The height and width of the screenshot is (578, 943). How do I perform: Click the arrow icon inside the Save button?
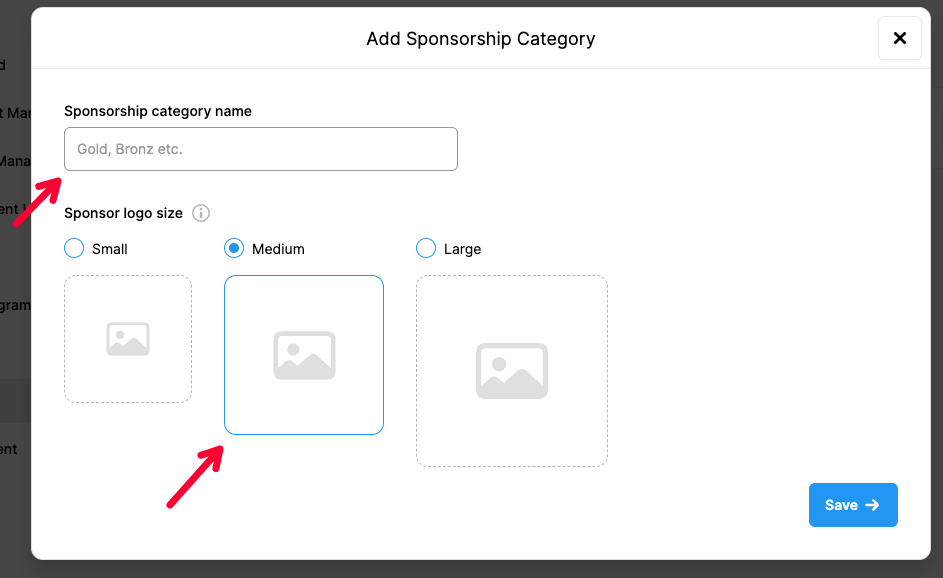872,505
